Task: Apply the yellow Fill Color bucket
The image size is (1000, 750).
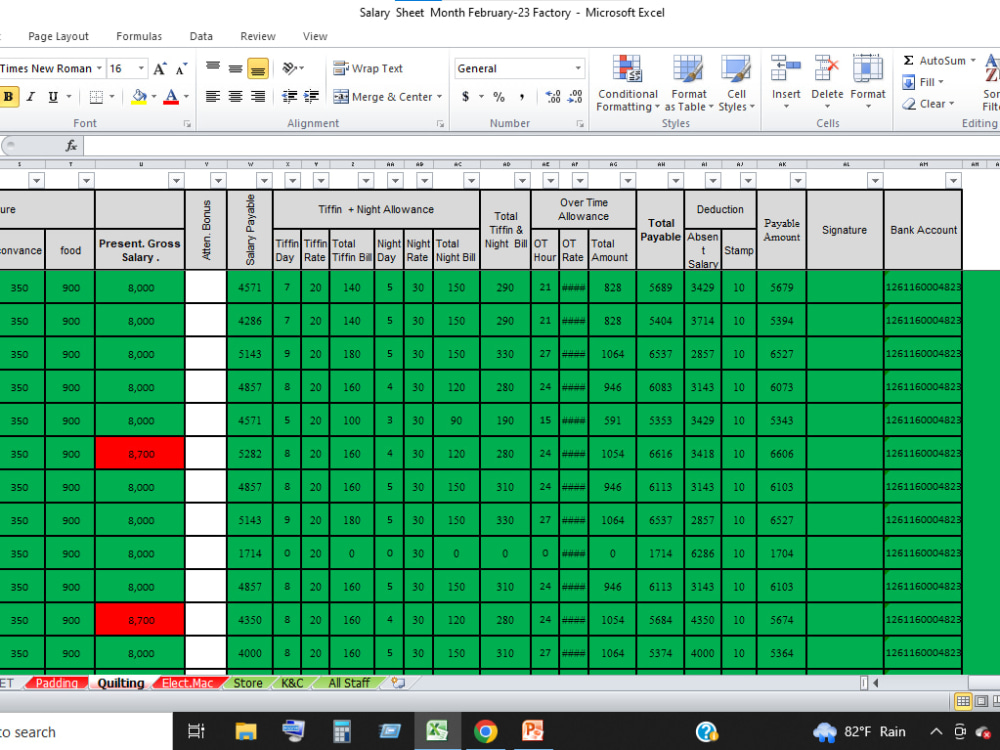Action: tap(139, 97)
